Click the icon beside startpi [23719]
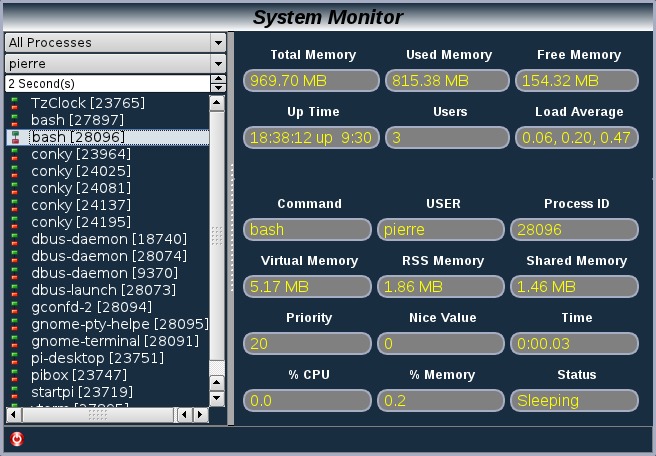This screenshot has width=656, height=456. tap(15, 392)
